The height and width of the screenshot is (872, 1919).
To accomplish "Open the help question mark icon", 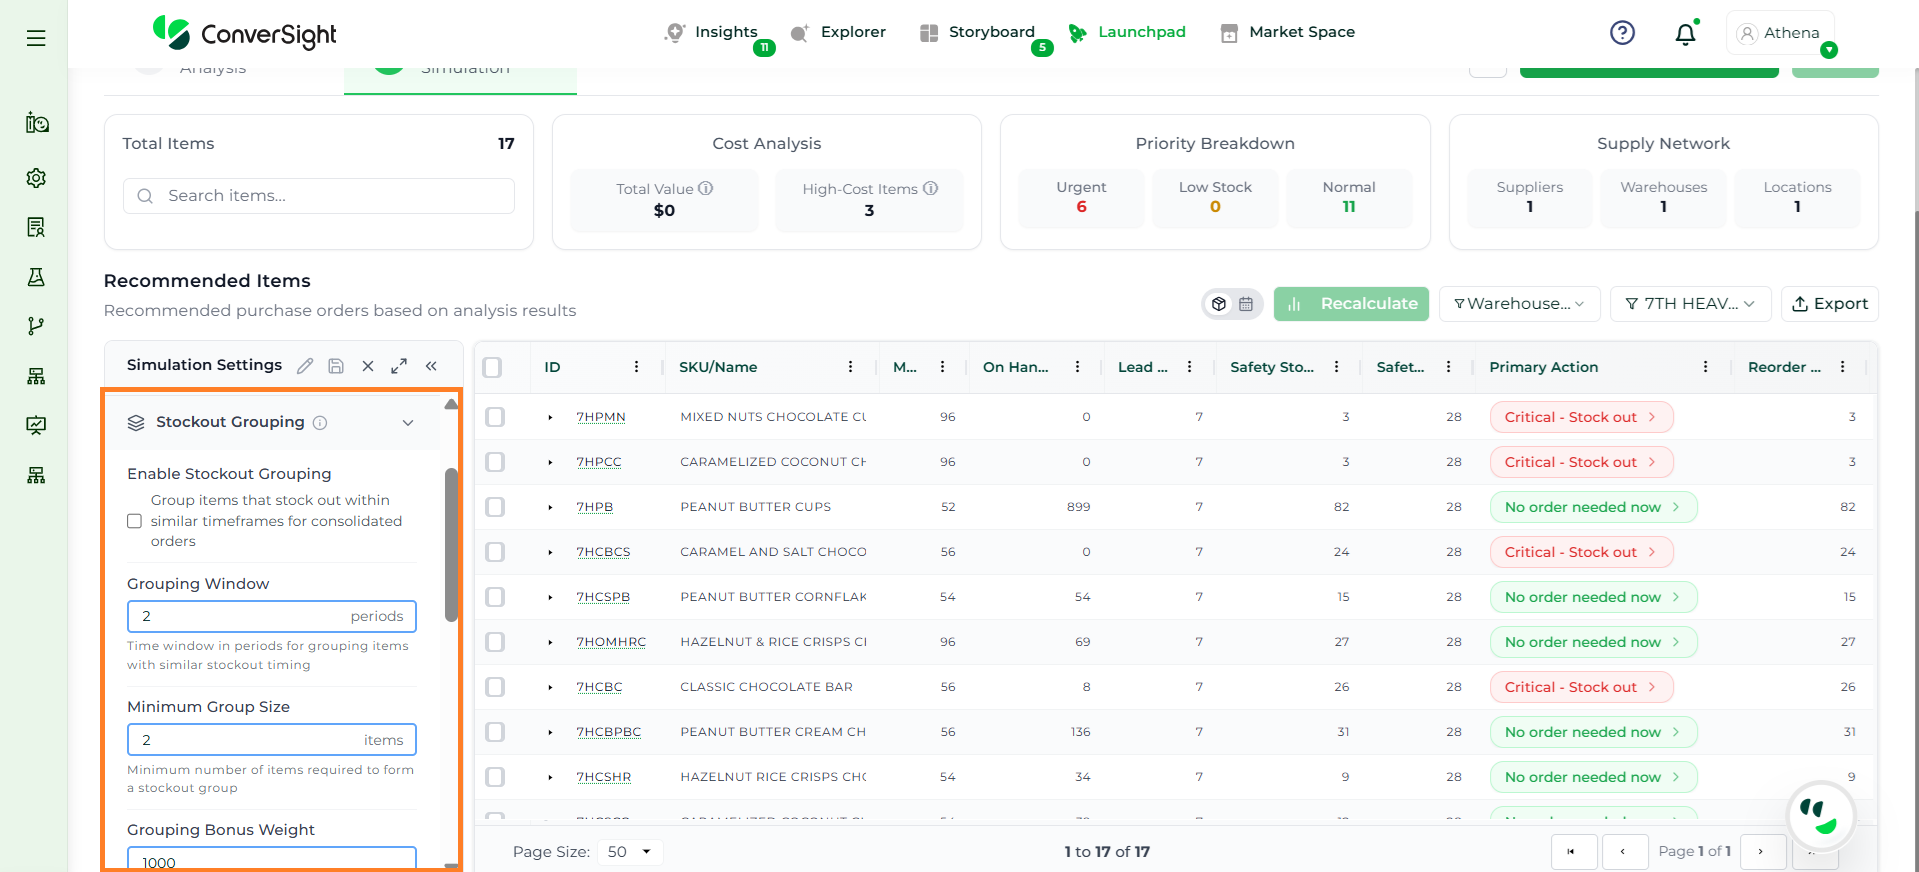I will 1622,33.
